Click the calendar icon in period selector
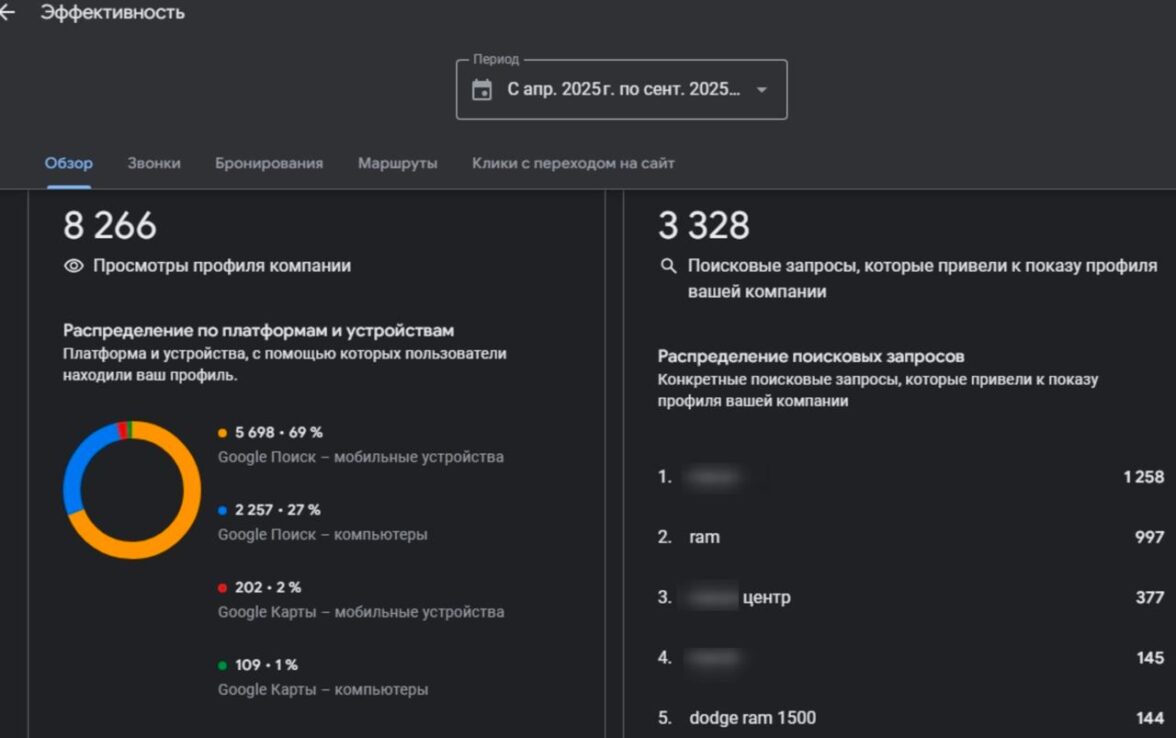 [x=482, y=90]
